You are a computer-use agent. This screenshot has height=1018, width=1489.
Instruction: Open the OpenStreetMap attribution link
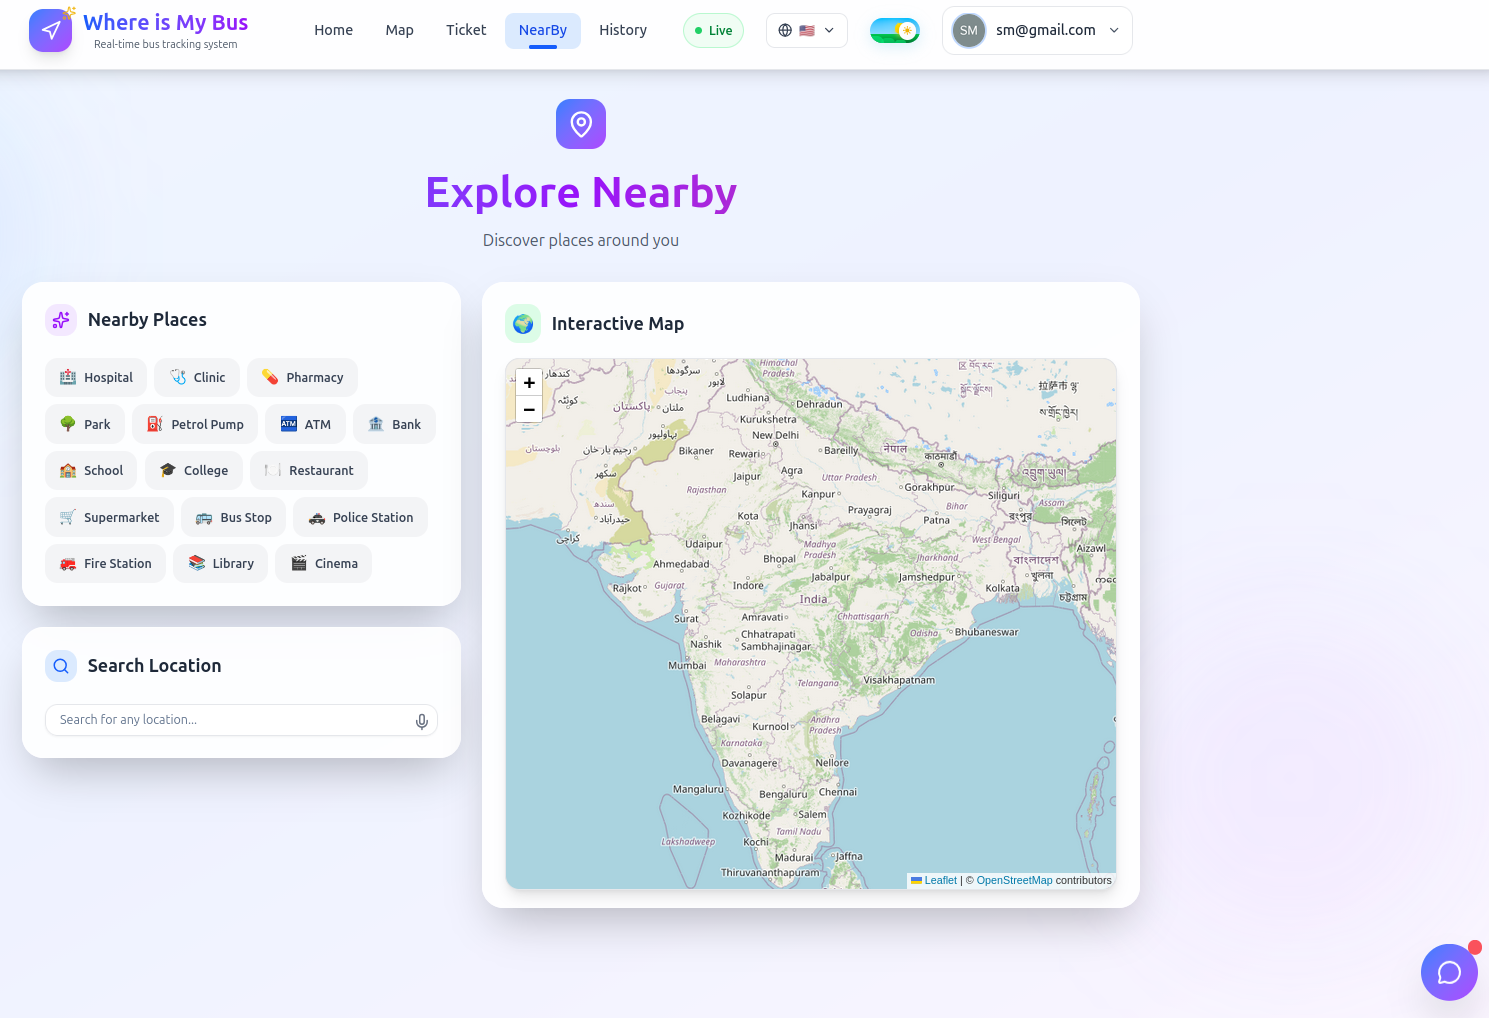pyautogui.click(x=1014, y=881)
